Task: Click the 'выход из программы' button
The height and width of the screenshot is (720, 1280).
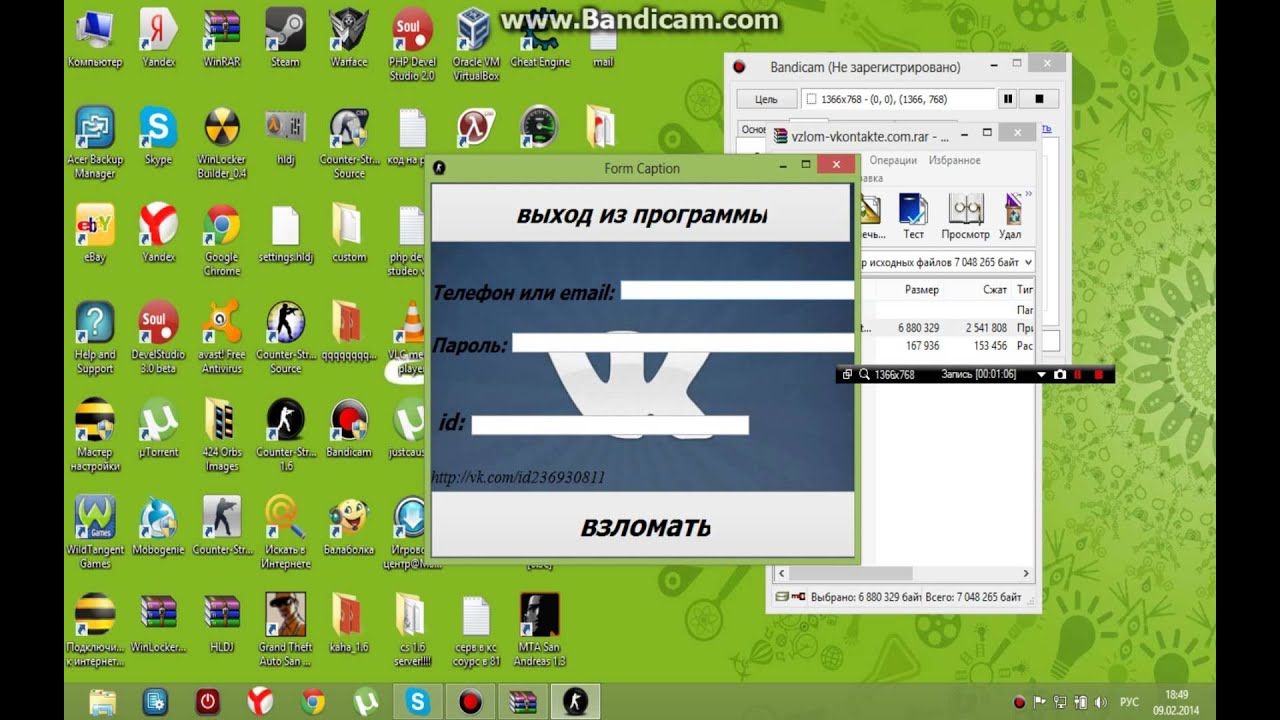Action: point(642,214)
